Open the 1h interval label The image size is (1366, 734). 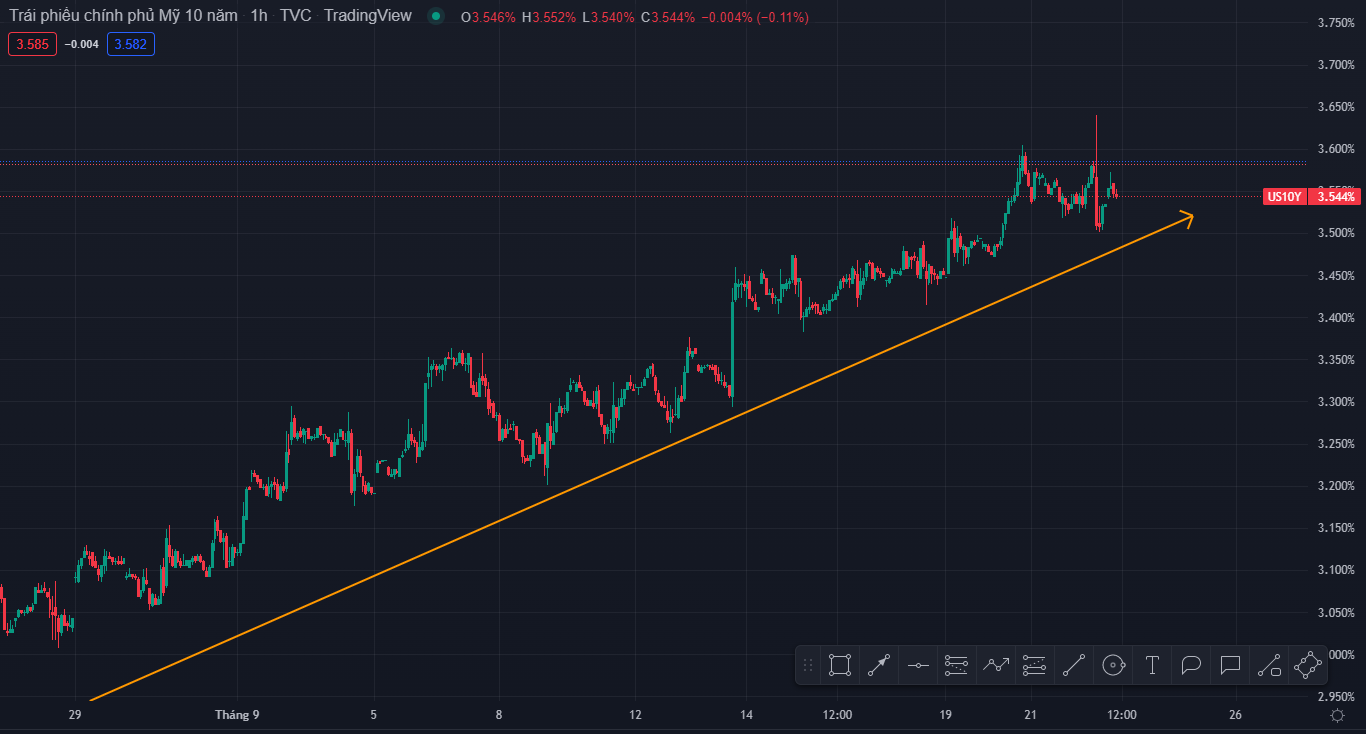[x=259, y=17]
